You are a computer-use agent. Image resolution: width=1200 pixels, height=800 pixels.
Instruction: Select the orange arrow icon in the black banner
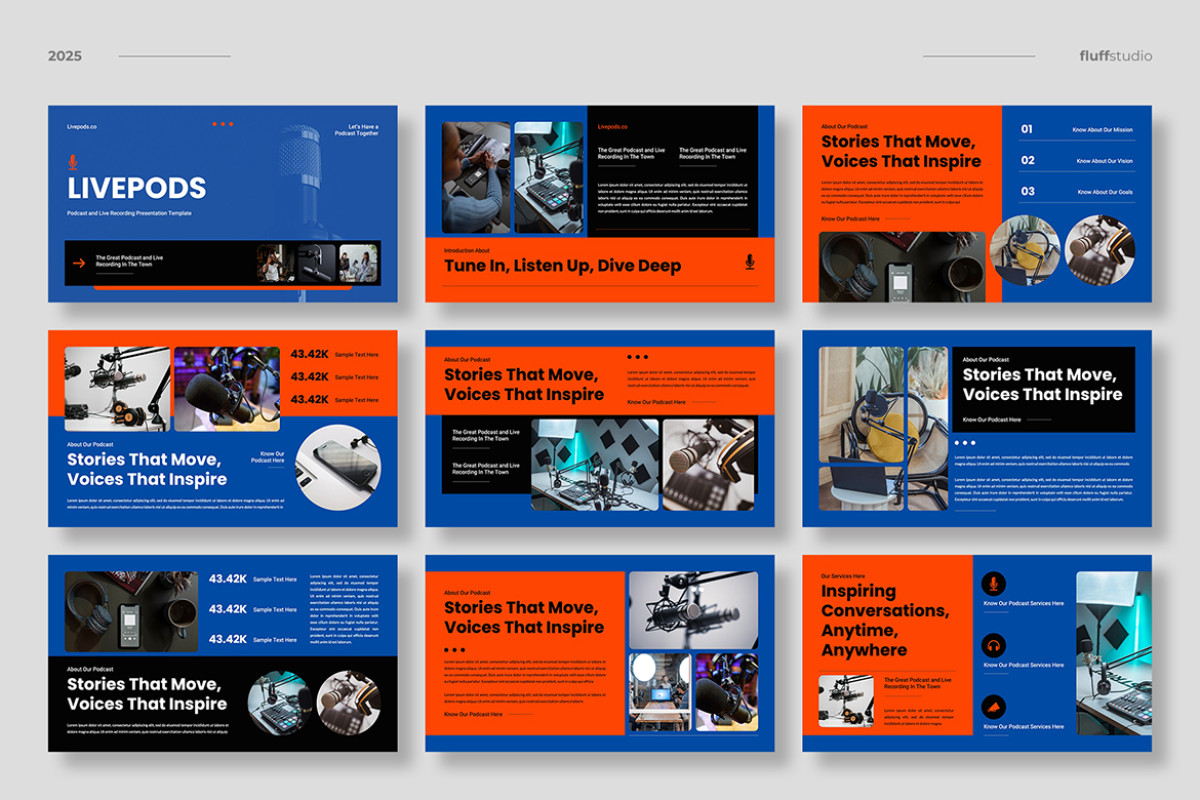(x=78, y=261)
